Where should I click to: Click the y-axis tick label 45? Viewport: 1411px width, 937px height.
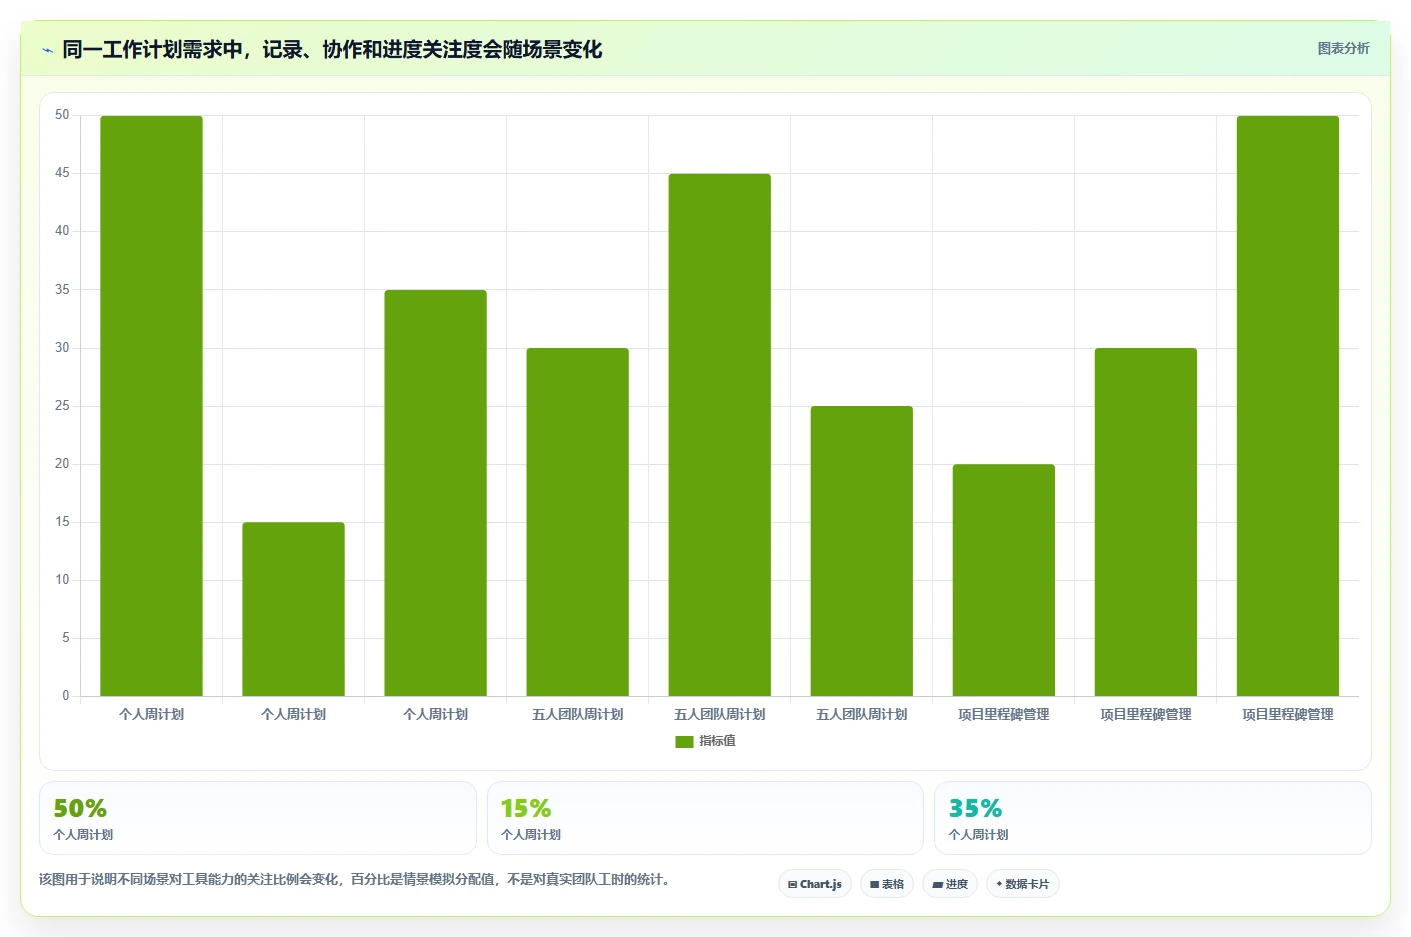pyautogui.click(x=62, y=173)
